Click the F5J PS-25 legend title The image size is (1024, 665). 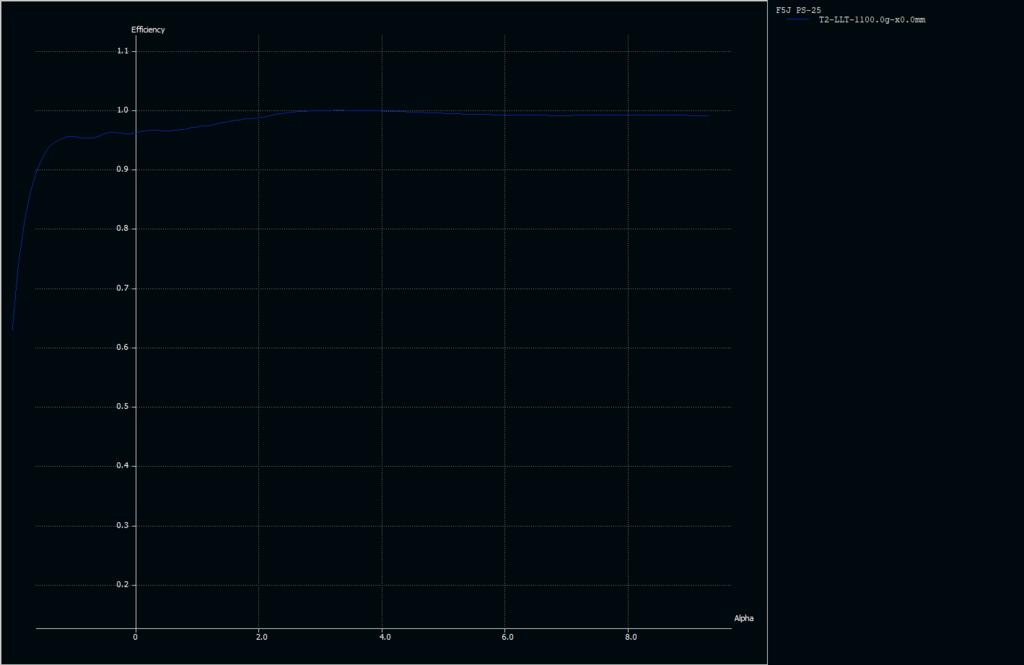tap(800, 10)
